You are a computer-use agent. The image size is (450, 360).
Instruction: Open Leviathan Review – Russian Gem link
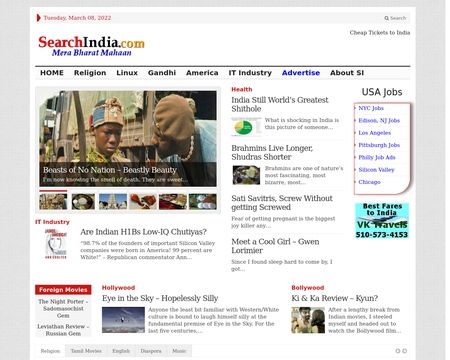click(x=63, y=330)
